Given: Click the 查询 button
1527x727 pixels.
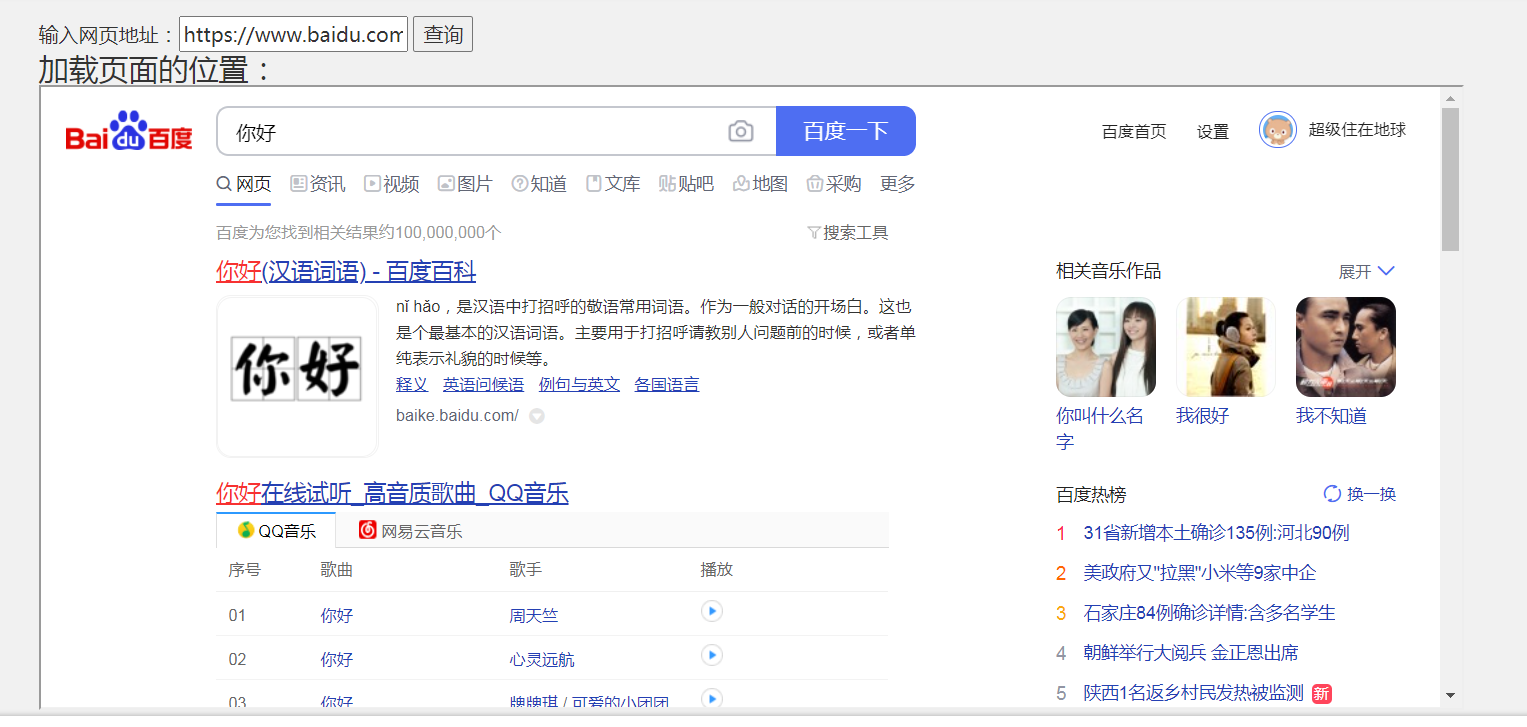Looking at the screenshot, I should tap(443, 34).
